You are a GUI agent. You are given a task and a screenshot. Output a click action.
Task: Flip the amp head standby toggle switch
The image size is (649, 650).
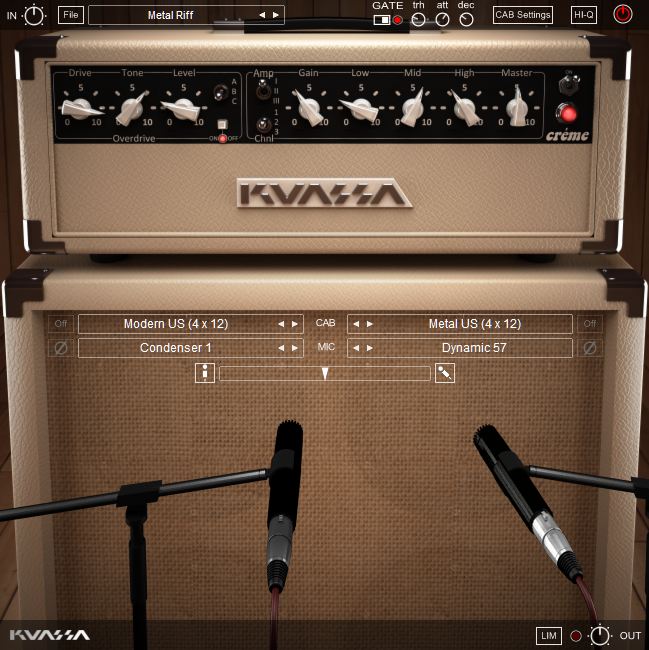(569, 84)
